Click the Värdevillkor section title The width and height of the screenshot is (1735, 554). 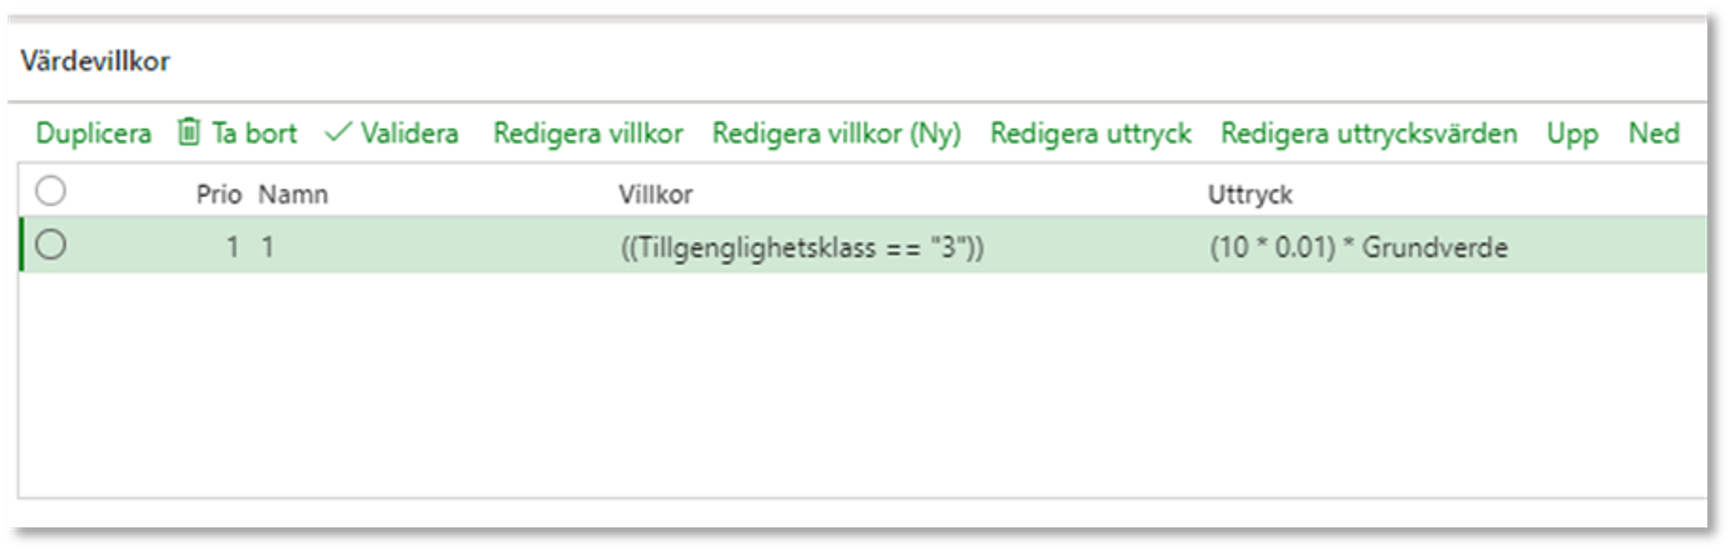(x=95, y=61)
